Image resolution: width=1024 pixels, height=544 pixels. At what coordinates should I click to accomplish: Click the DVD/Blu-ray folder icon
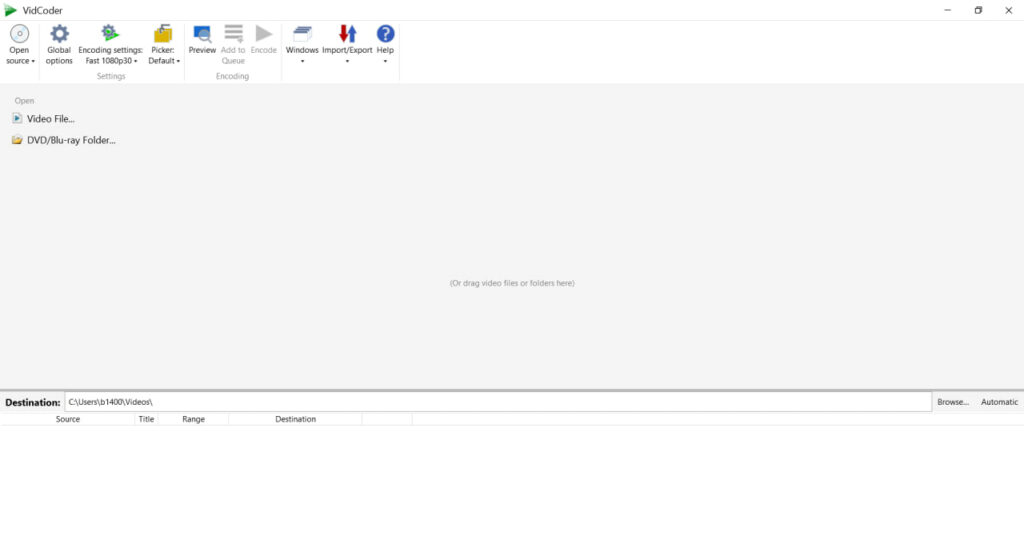pos(17,140)
